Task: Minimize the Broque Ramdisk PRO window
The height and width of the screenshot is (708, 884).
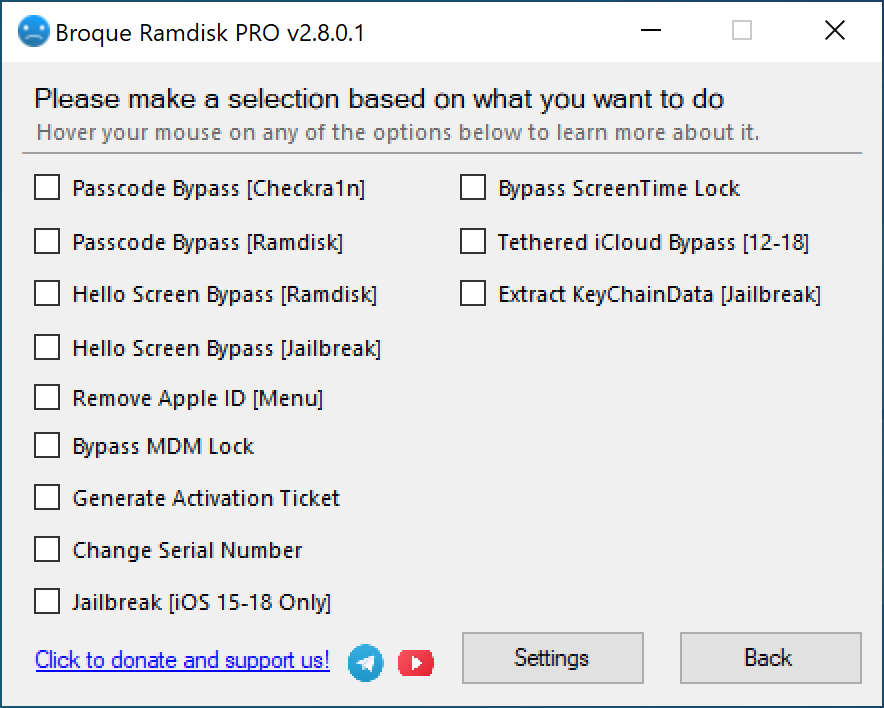Action: pos(651,30)
